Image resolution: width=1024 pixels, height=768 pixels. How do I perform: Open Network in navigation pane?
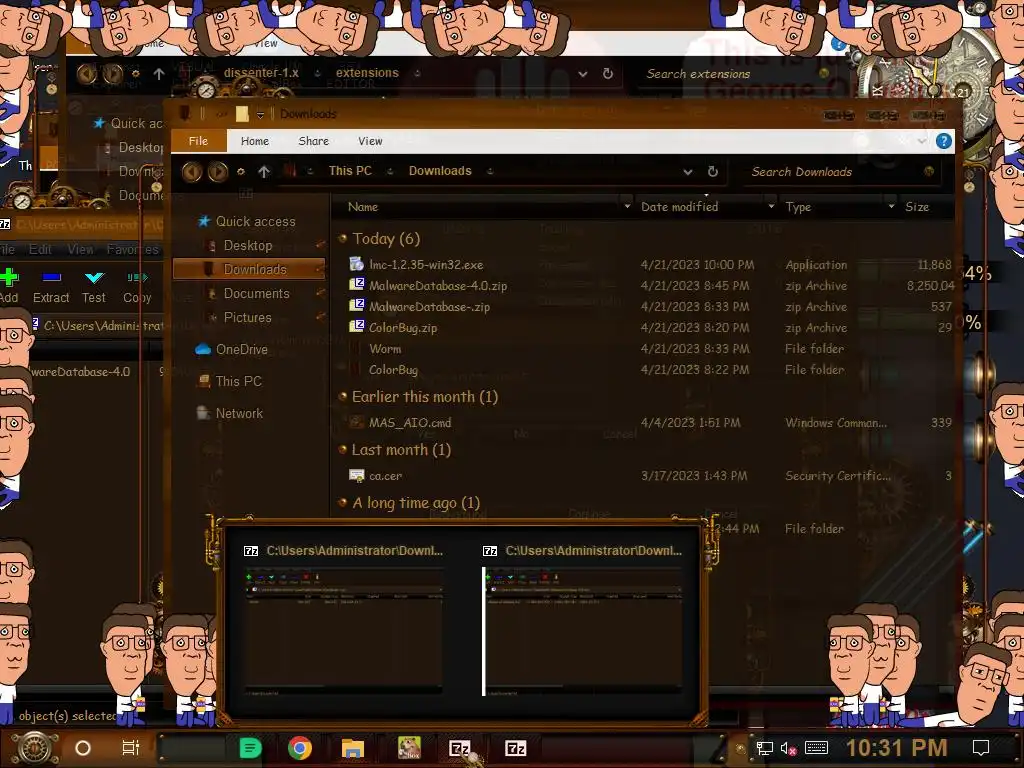[239, 413]
